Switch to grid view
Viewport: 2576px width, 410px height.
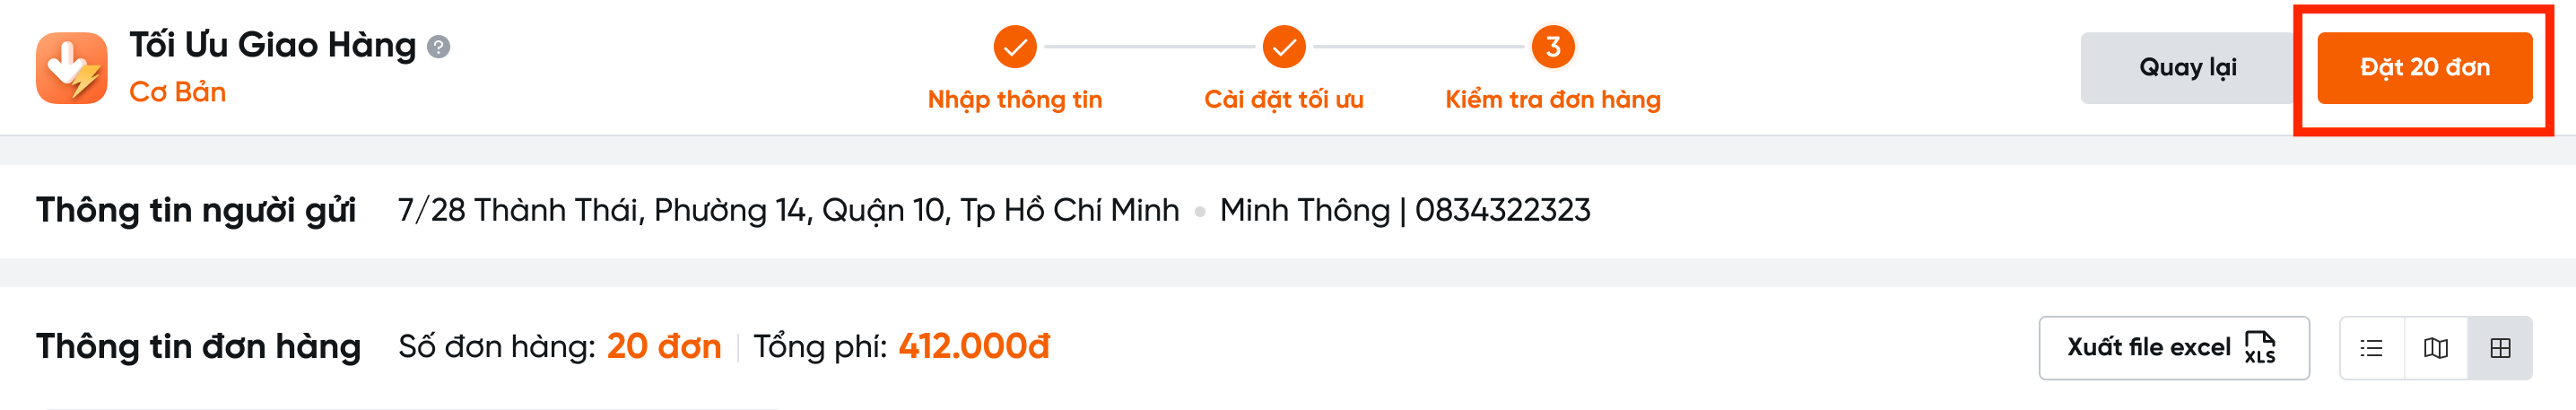pos(2499,348)
